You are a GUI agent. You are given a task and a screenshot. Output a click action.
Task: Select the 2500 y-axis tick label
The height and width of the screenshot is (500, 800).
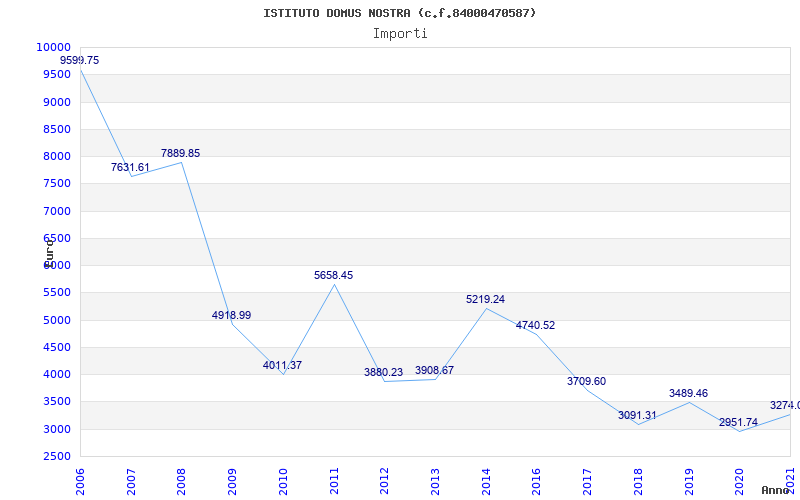(x=56, y=456)
